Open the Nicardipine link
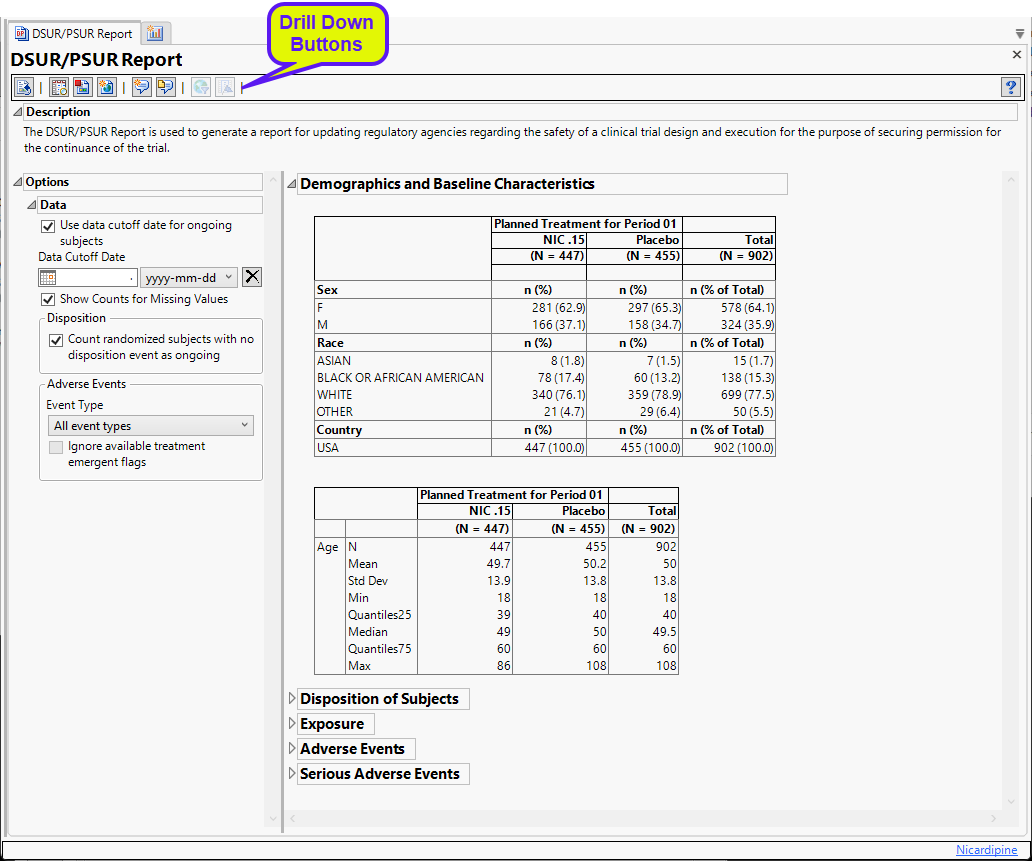The height and width of the screenshot is (861, 1032). coord(988,850)
